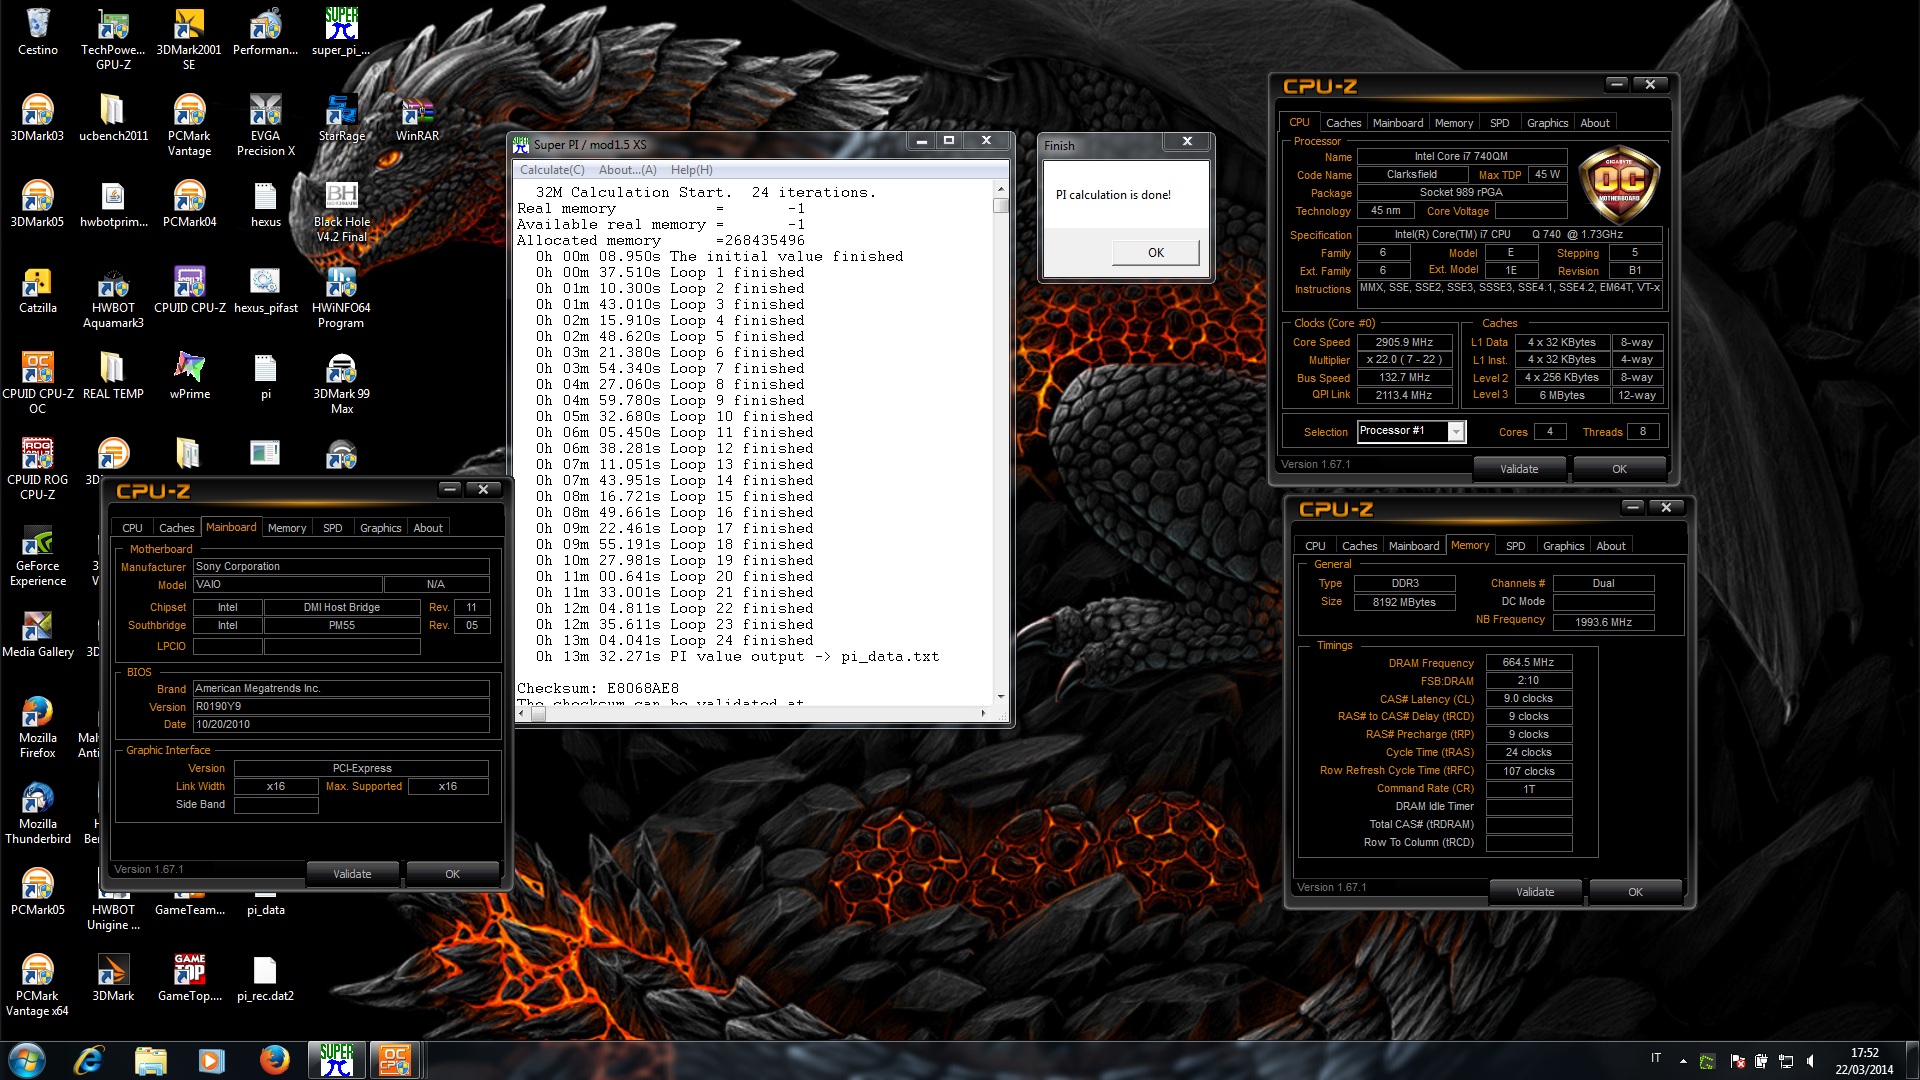Viewport: 1920px width, 1080px height.
Task: Click Super PI scroll down arrow
Action: [x=1000, y=696]
